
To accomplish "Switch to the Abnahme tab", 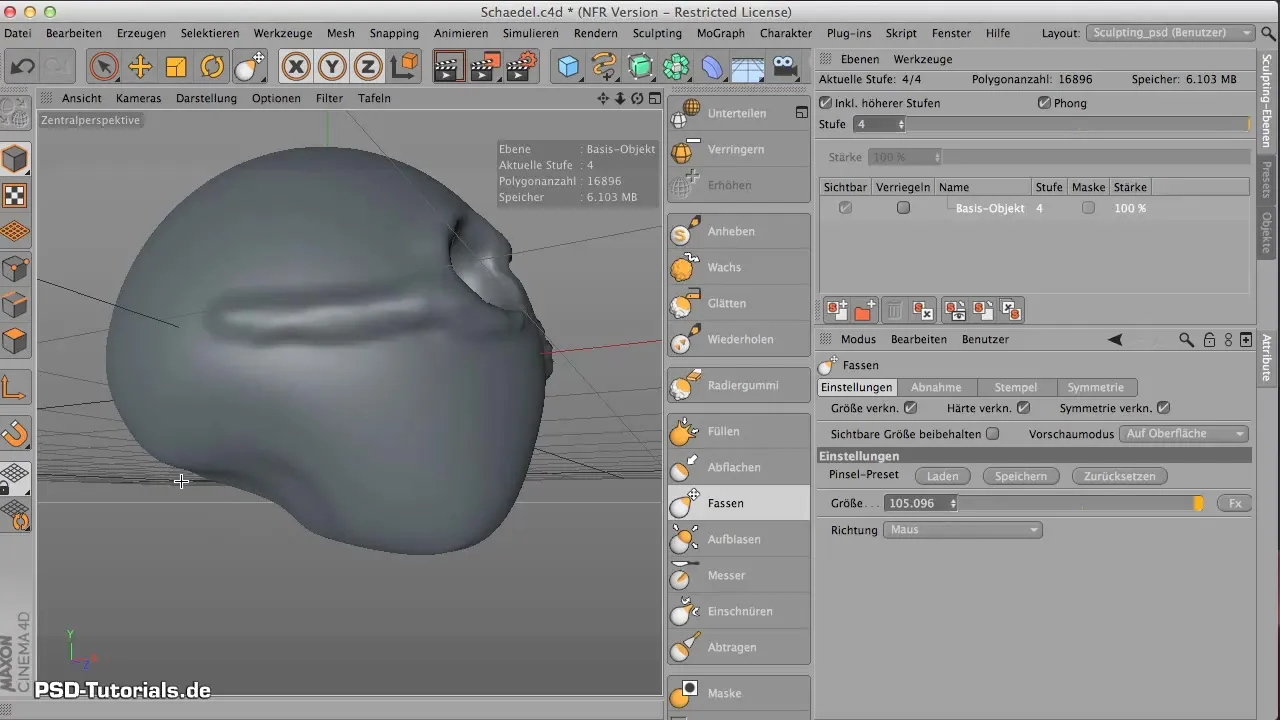I will point(936,387).
